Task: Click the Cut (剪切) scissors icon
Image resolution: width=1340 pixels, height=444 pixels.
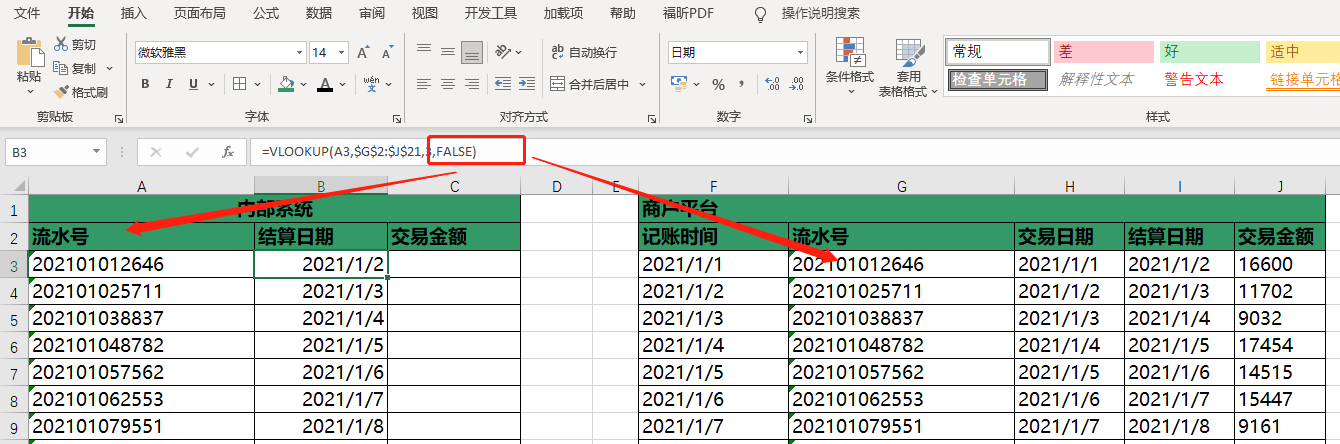Action: click(x=61, y=44)
